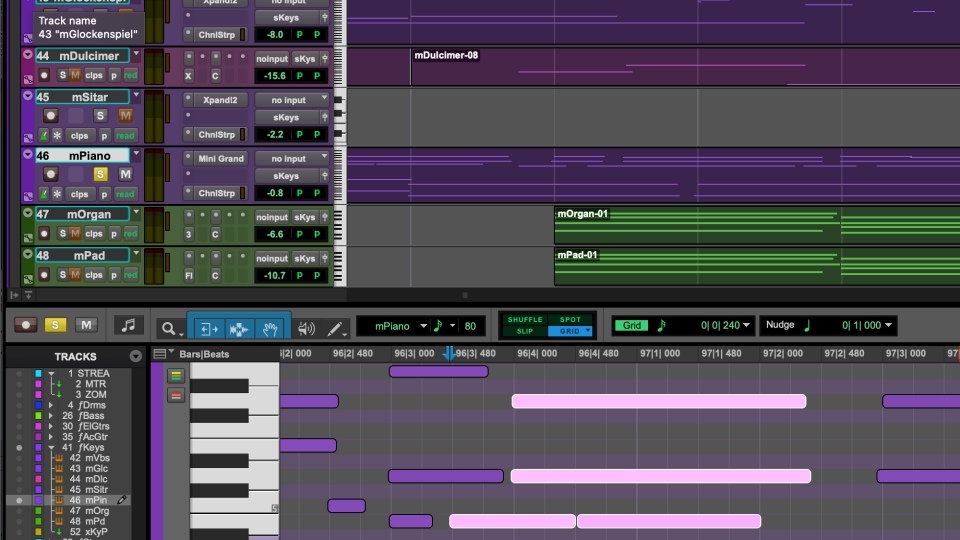Open Xpand!2 insert on mSitar track
The height and width of the screenshot is (540, 960).
click(x=220, y=100)
